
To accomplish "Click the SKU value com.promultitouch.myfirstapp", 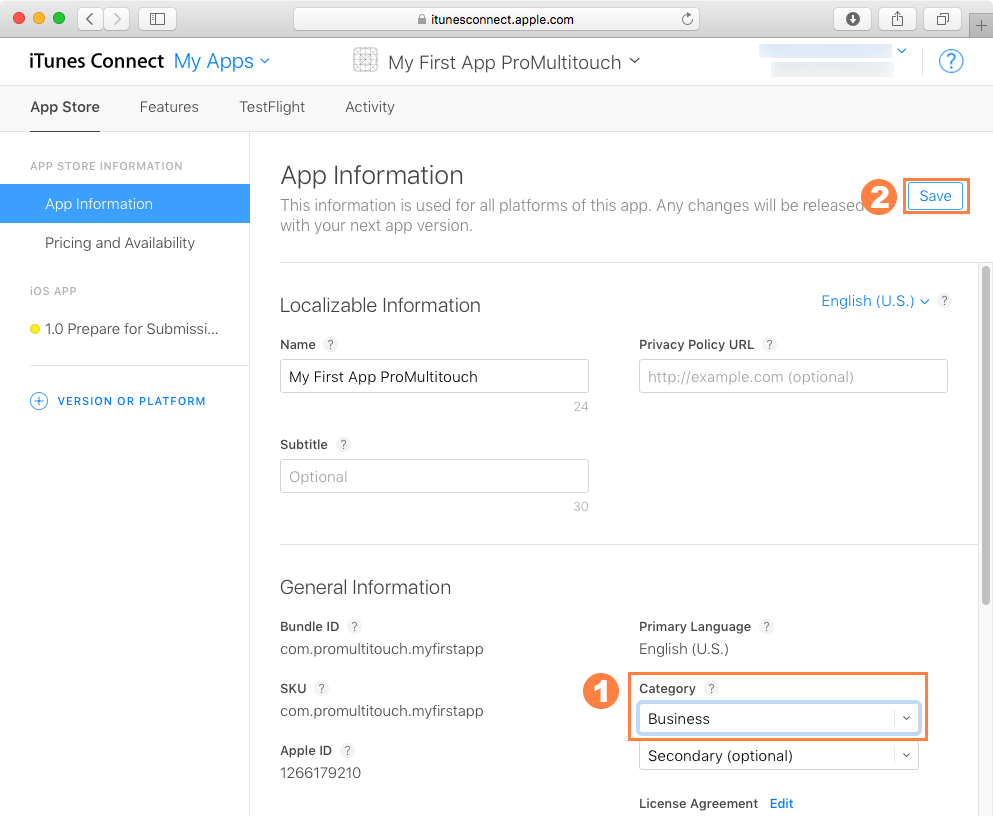I will point(382,711).
